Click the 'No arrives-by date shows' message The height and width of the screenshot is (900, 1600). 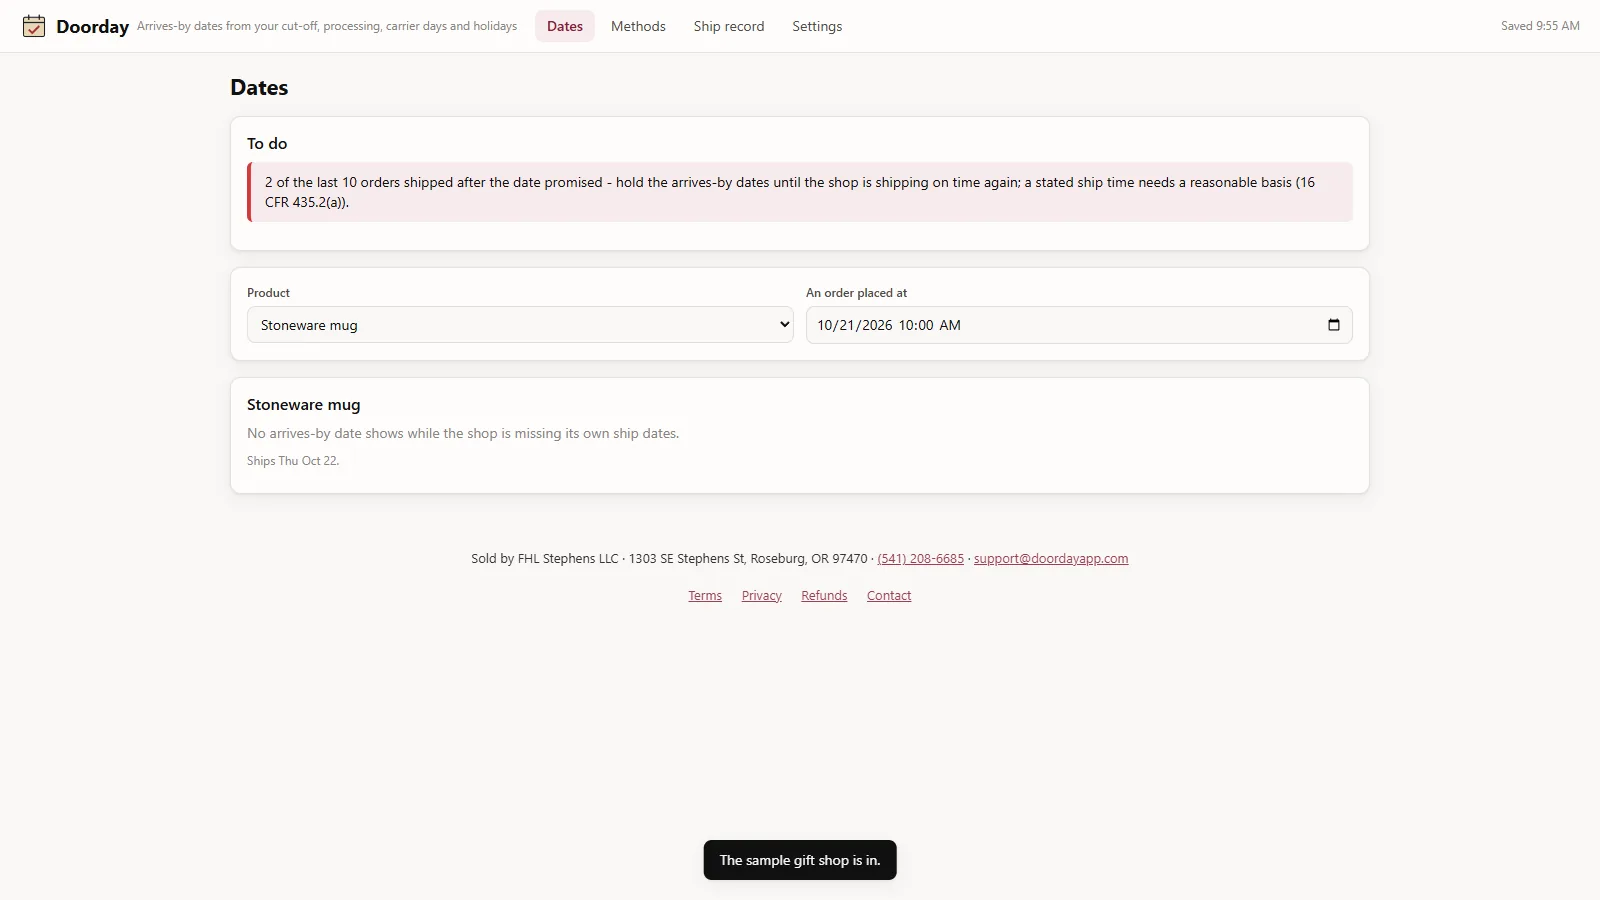[x=463, y=434]
